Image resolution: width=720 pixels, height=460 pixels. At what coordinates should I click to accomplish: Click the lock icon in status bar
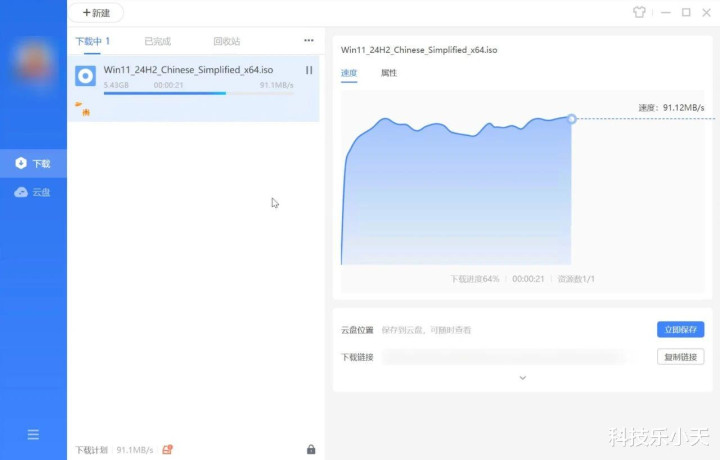tap(311, 449)
